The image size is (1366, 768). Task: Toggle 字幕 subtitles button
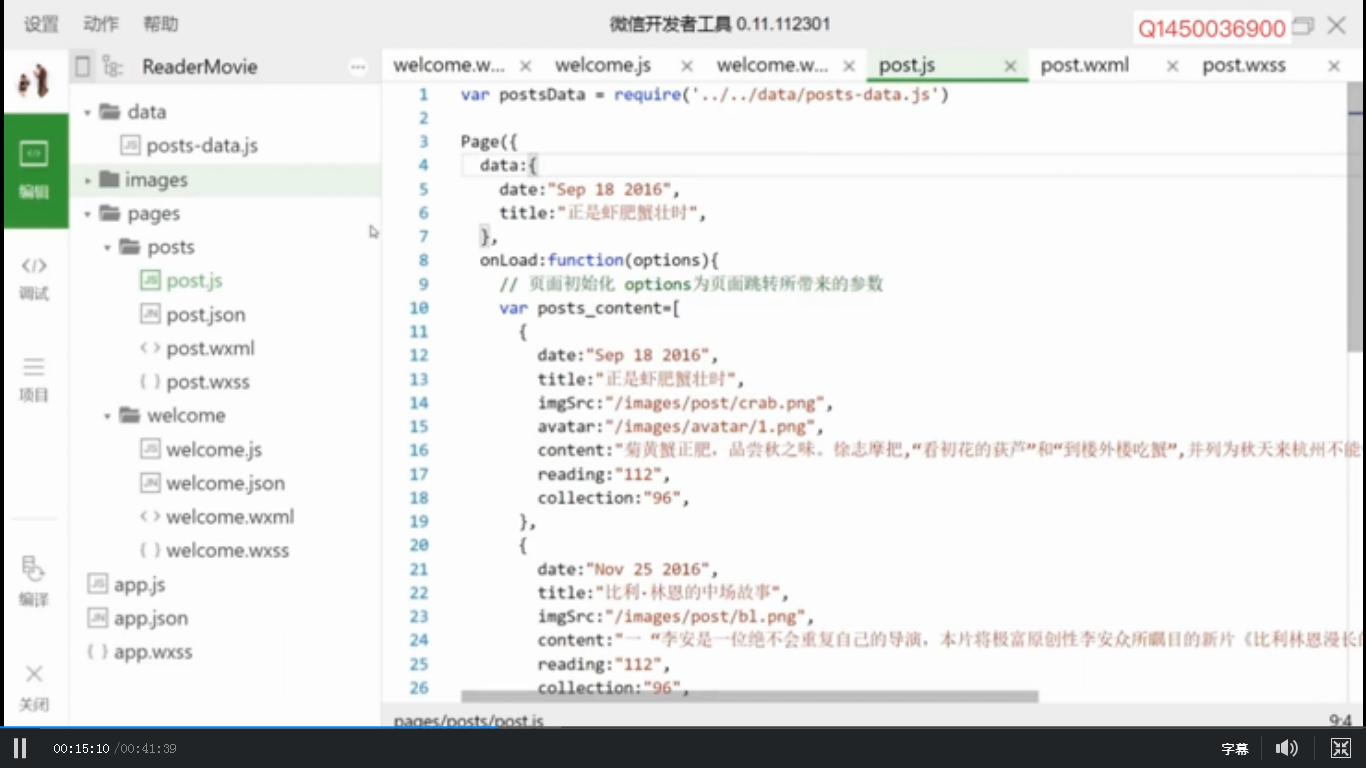1235,748
